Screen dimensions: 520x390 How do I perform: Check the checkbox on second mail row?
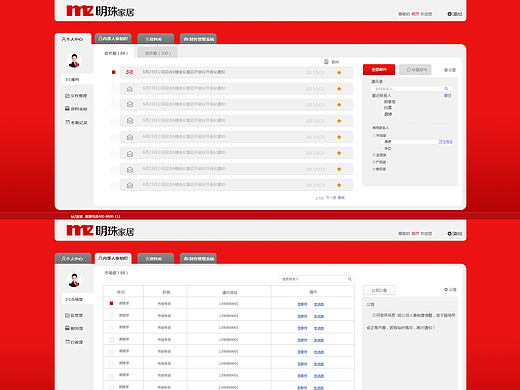point(113,88)
